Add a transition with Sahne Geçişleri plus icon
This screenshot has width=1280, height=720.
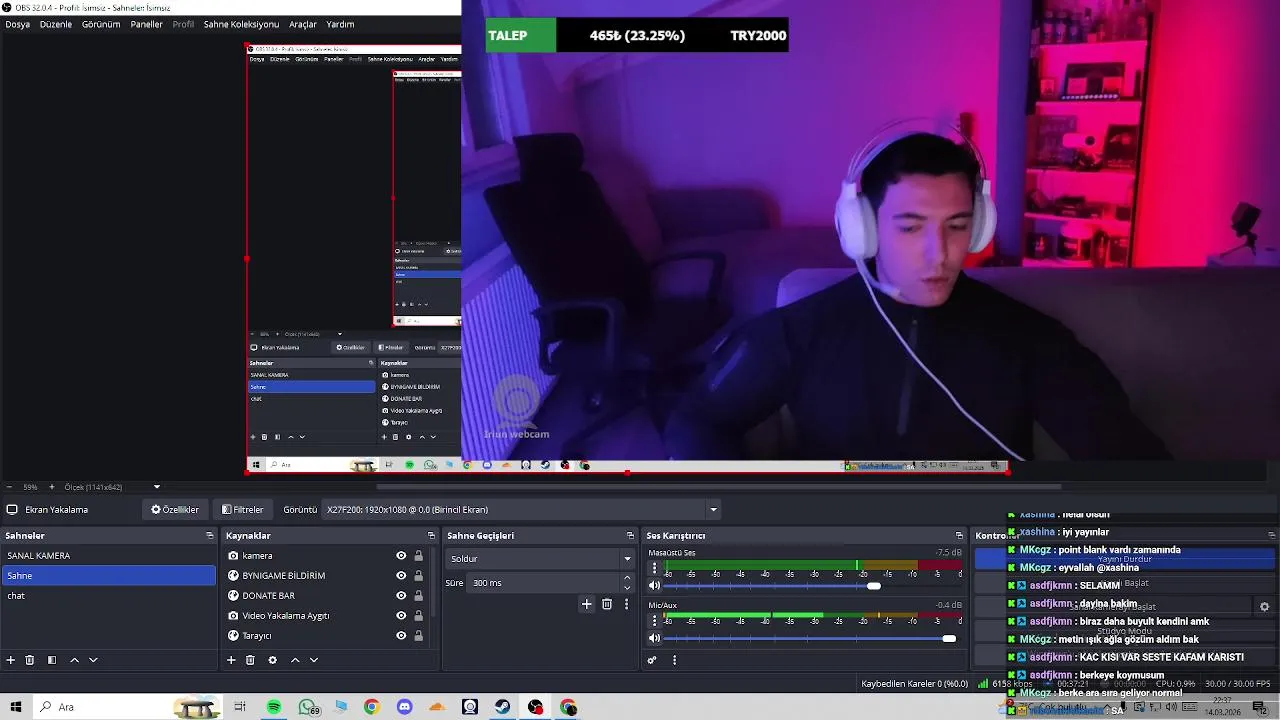tap(587, 604)
